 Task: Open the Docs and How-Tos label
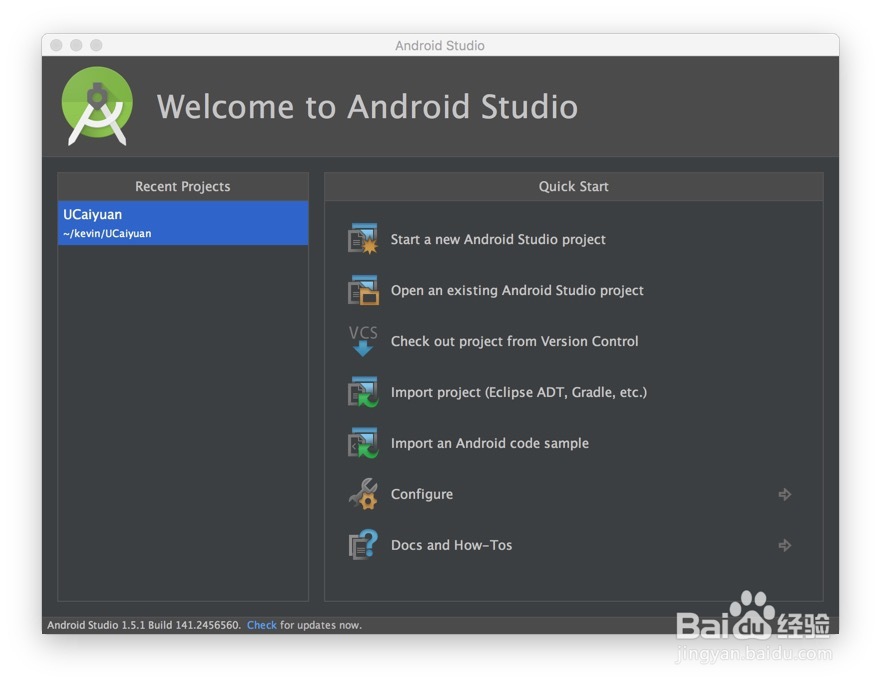coord(451,545)
